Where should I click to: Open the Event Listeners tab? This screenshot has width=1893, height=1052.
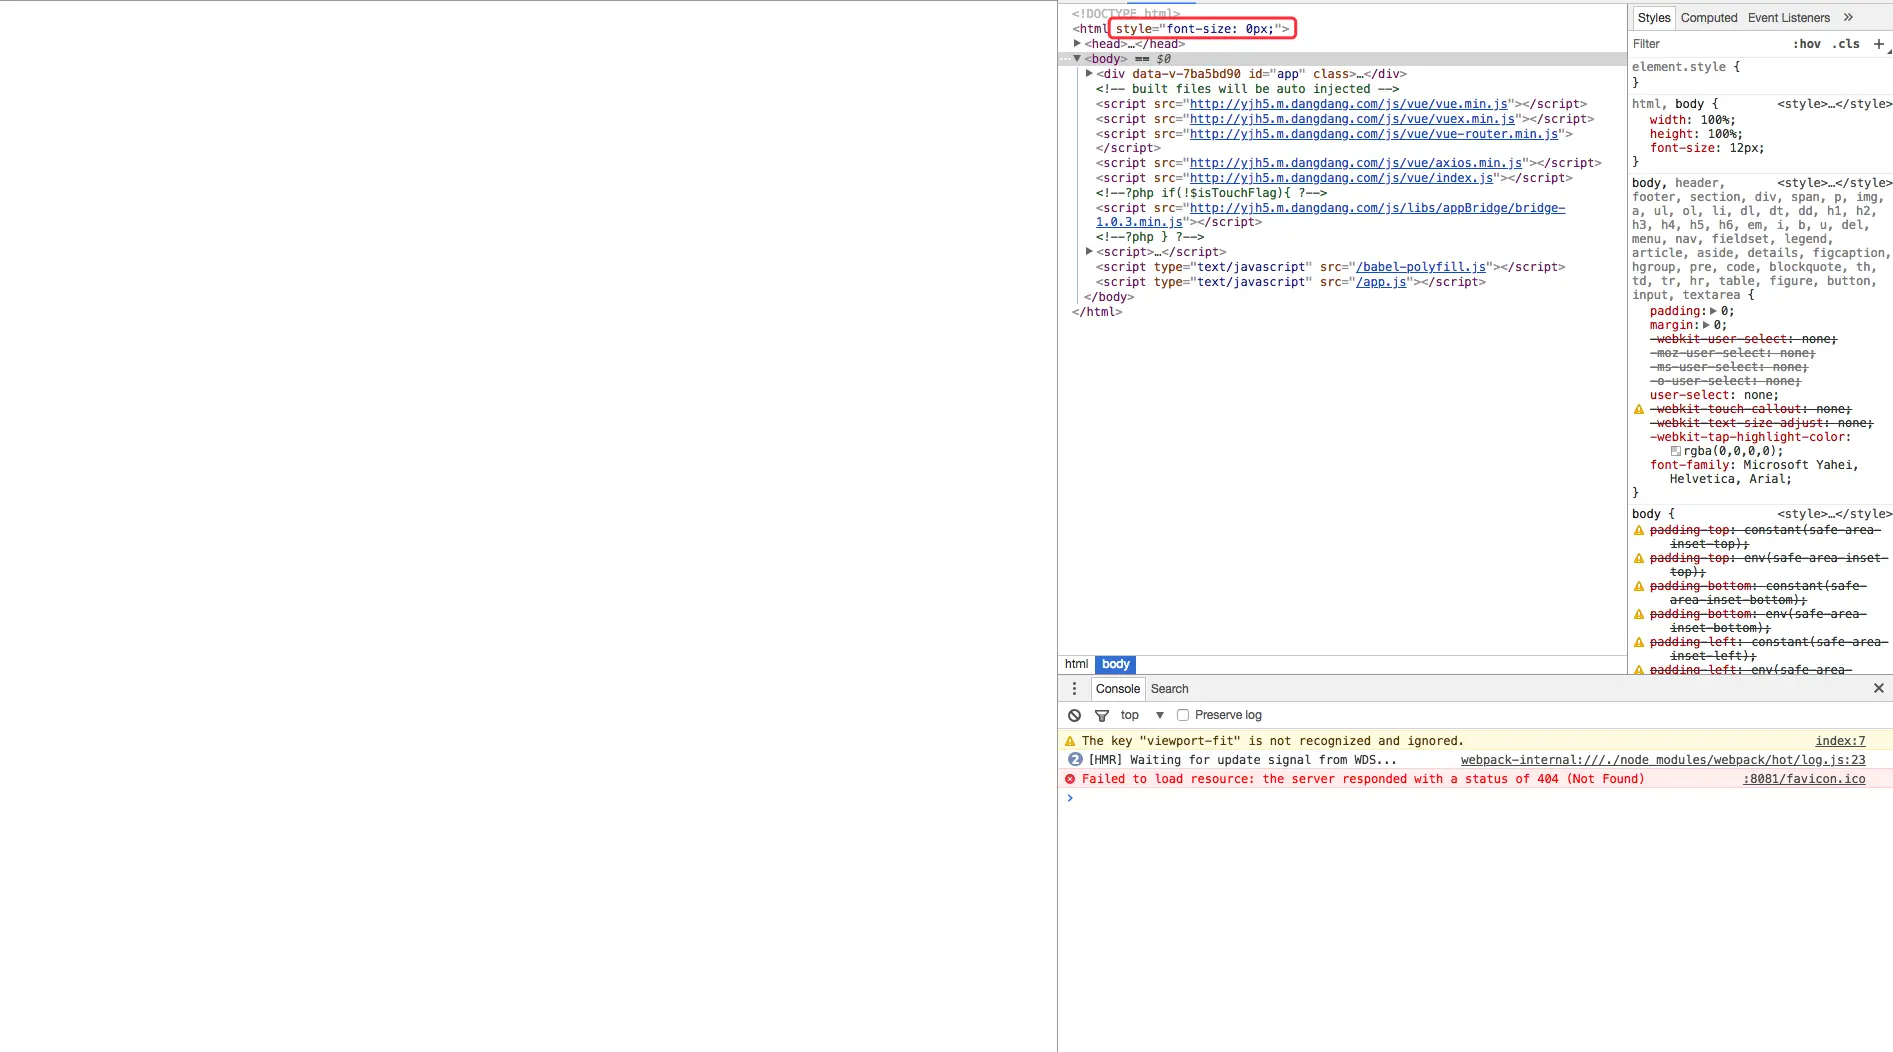tap(1789, 18)
